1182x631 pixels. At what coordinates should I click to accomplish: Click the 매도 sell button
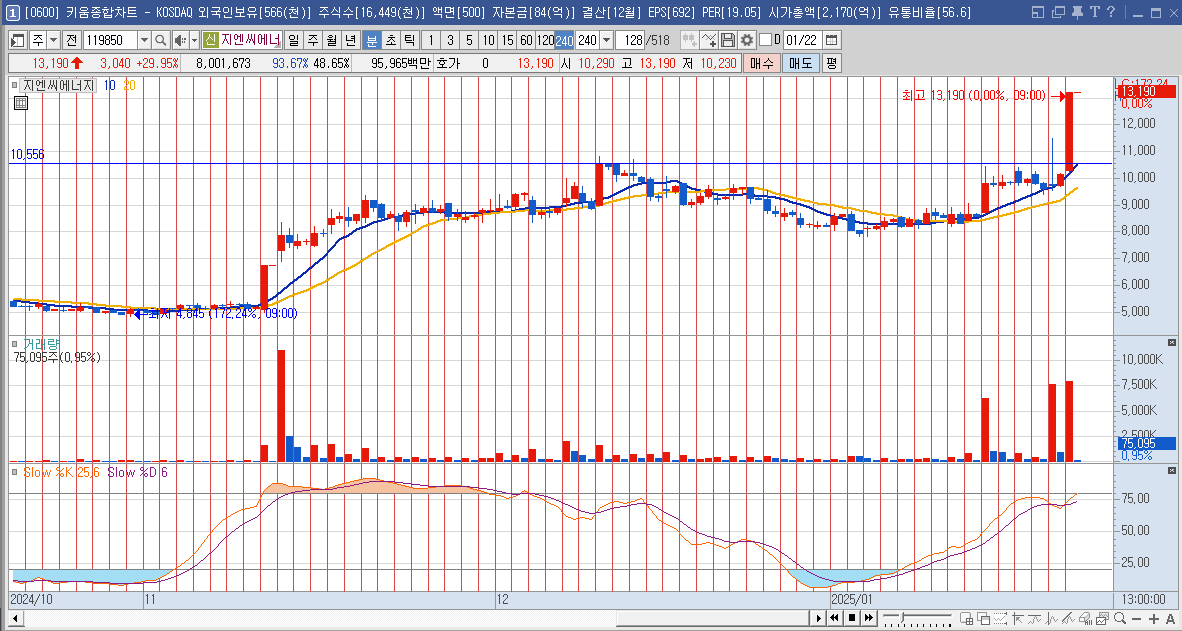(801, 63)
